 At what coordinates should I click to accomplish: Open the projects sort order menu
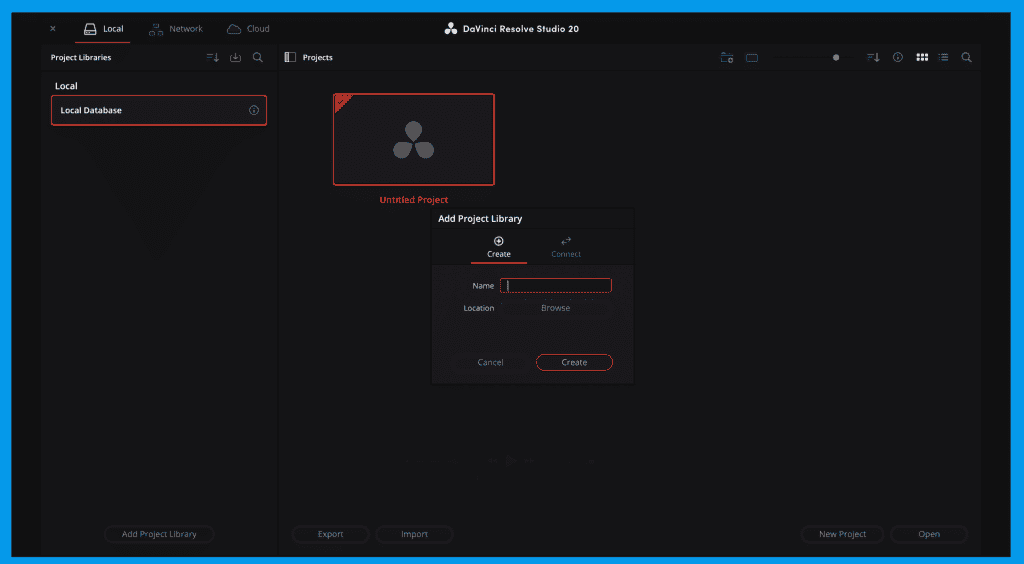pyautogui.click(x=873, y=57)
